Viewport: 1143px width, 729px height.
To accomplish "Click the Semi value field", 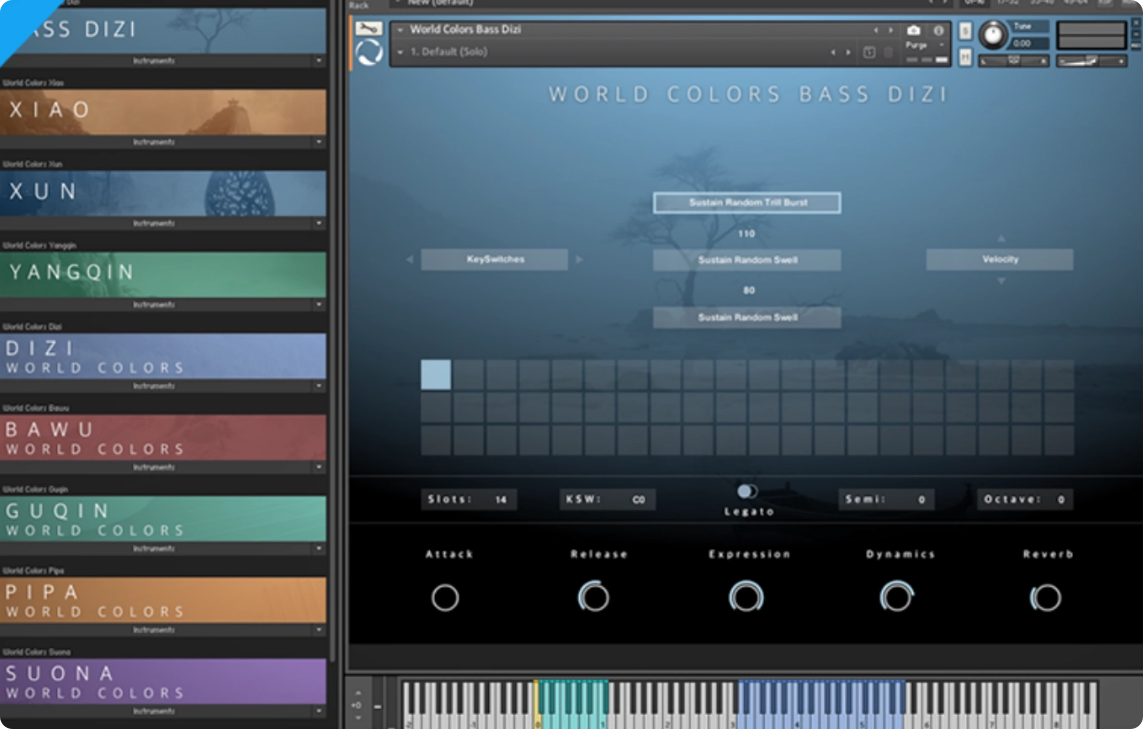I will tap(886, 499).
